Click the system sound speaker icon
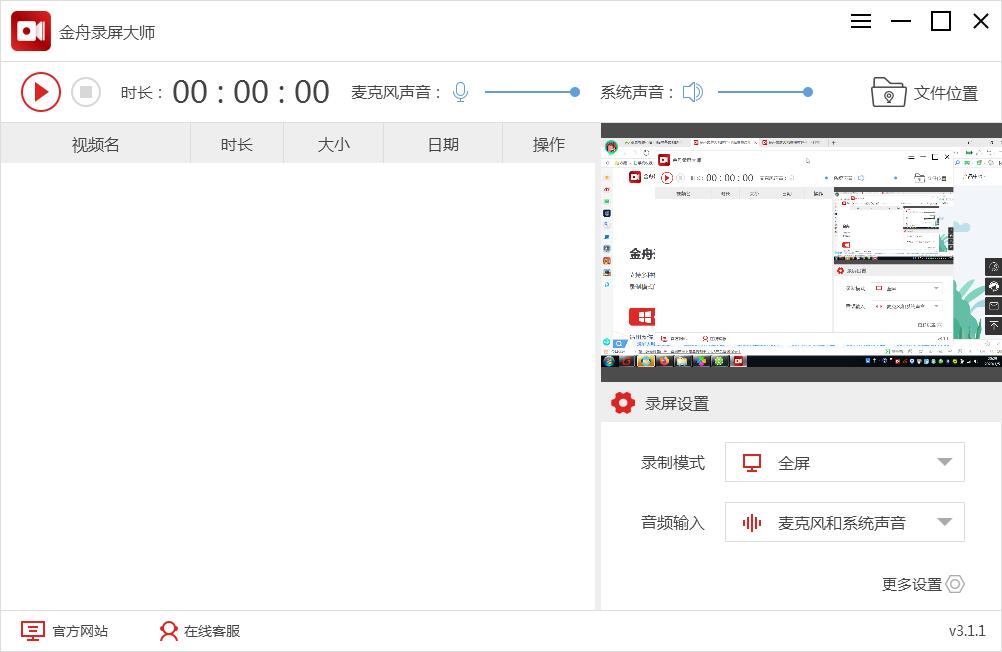The height and width of the screenshot is (652, 1002). pyautogui.click(x=693, y=90)
